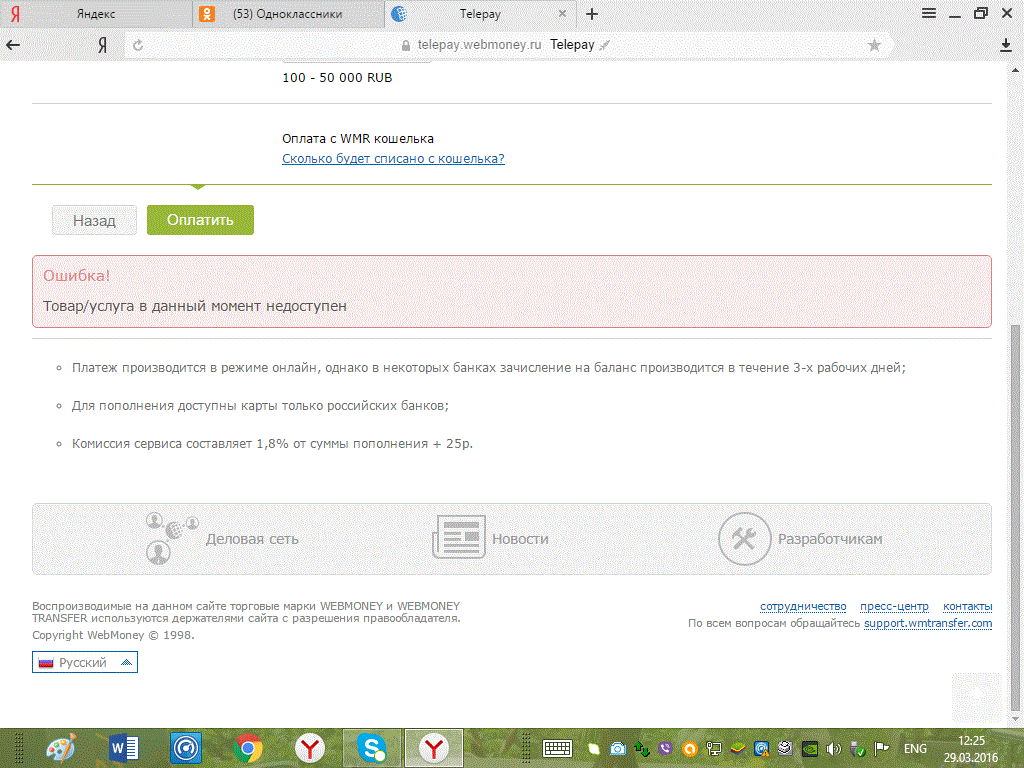Open Paint from the taskbar
1024x768 pixels.
coord(61,748)
